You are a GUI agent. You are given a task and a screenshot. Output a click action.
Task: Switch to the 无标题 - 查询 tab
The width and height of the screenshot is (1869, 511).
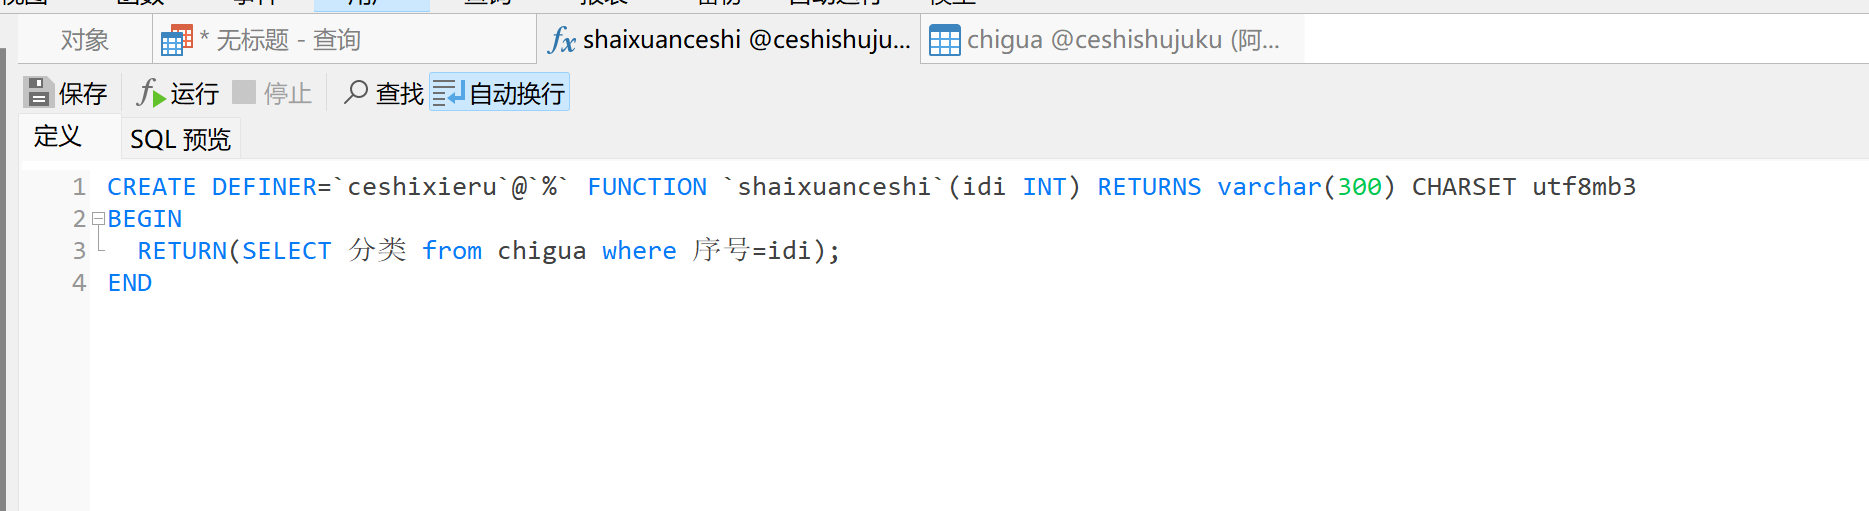[344, 40]
